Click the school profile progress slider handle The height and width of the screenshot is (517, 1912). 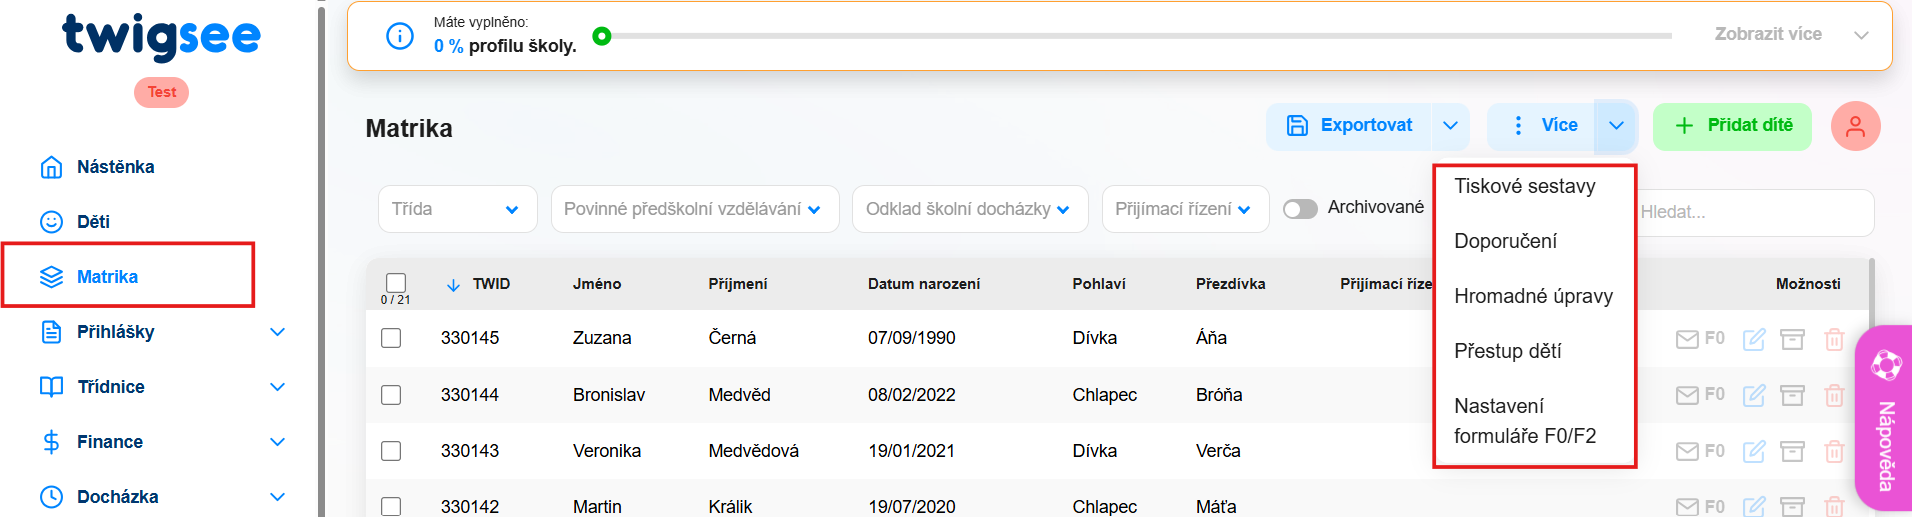point(602,36)
